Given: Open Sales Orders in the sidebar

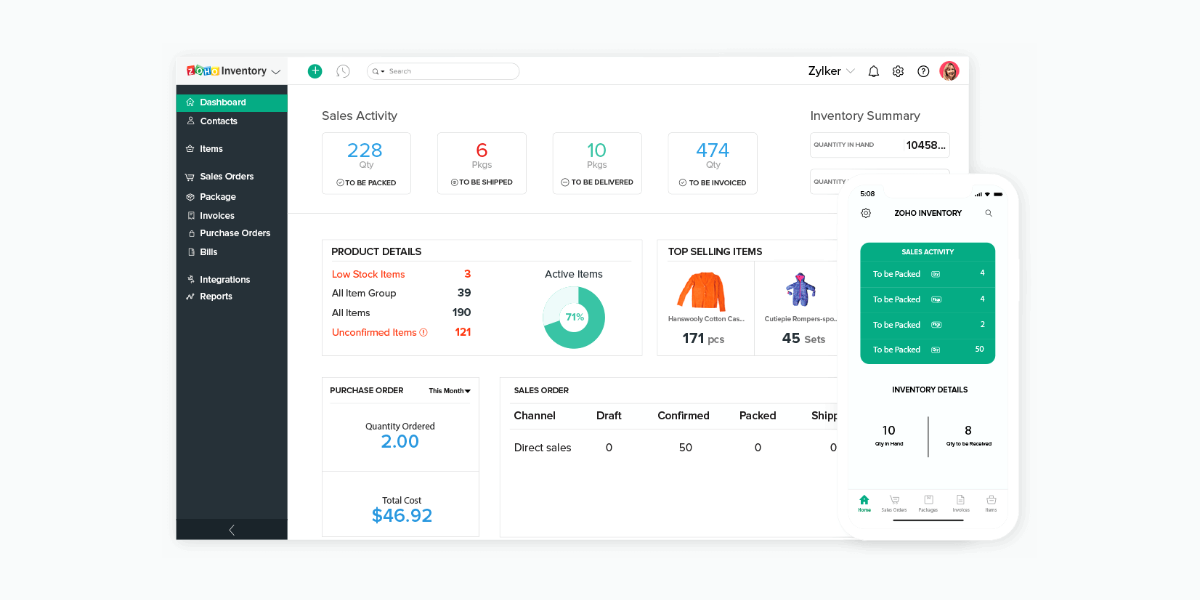Looking at the screenshot, I should 226,177.
